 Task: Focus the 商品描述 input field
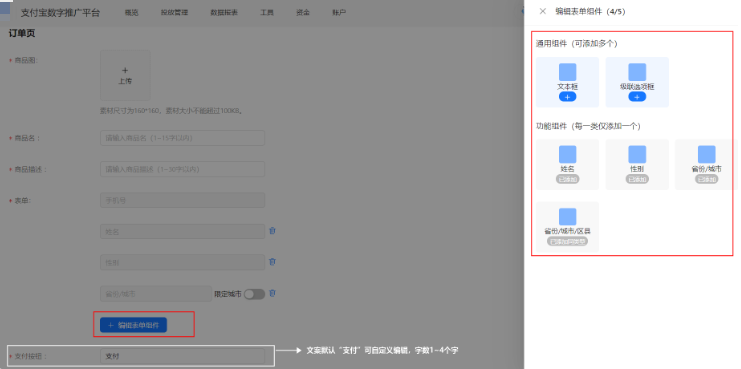point(182,169)
